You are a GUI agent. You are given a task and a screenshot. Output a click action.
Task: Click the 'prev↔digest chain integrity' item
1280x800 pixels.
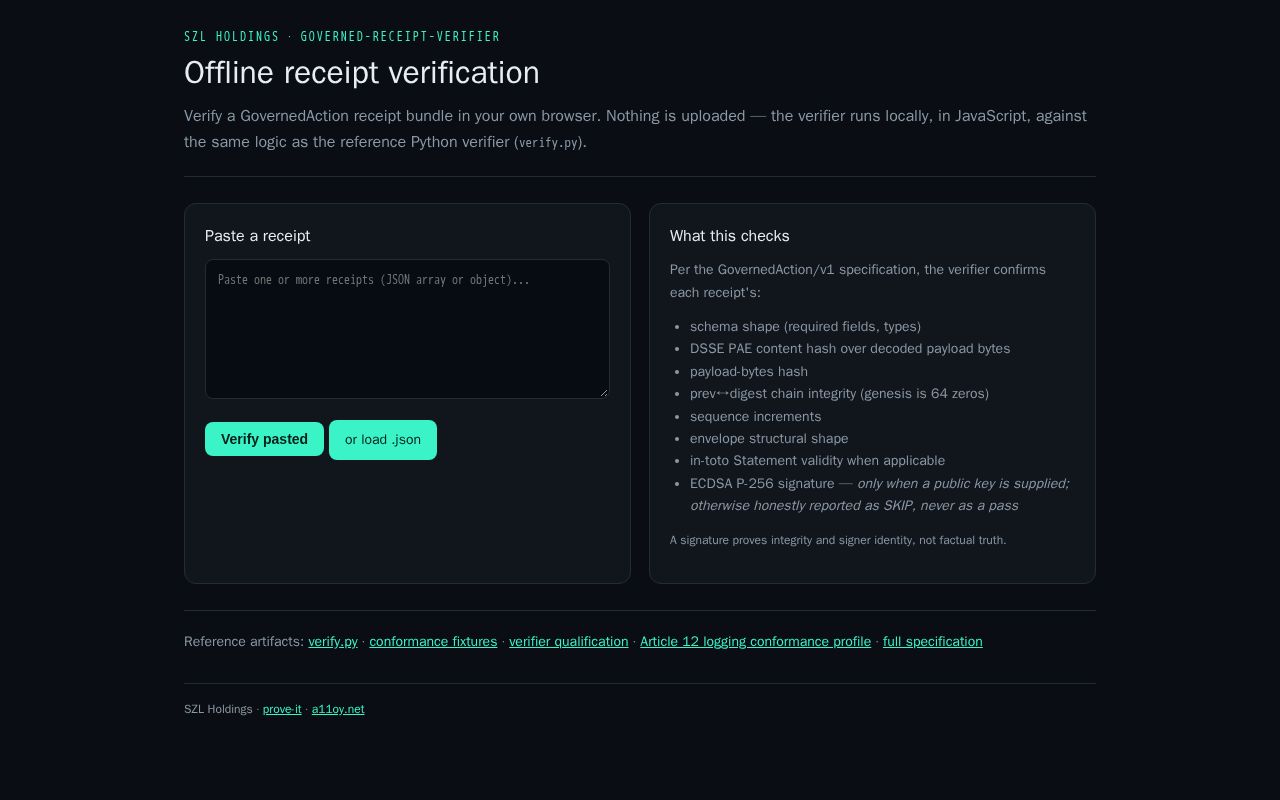[x=839, y=393]
